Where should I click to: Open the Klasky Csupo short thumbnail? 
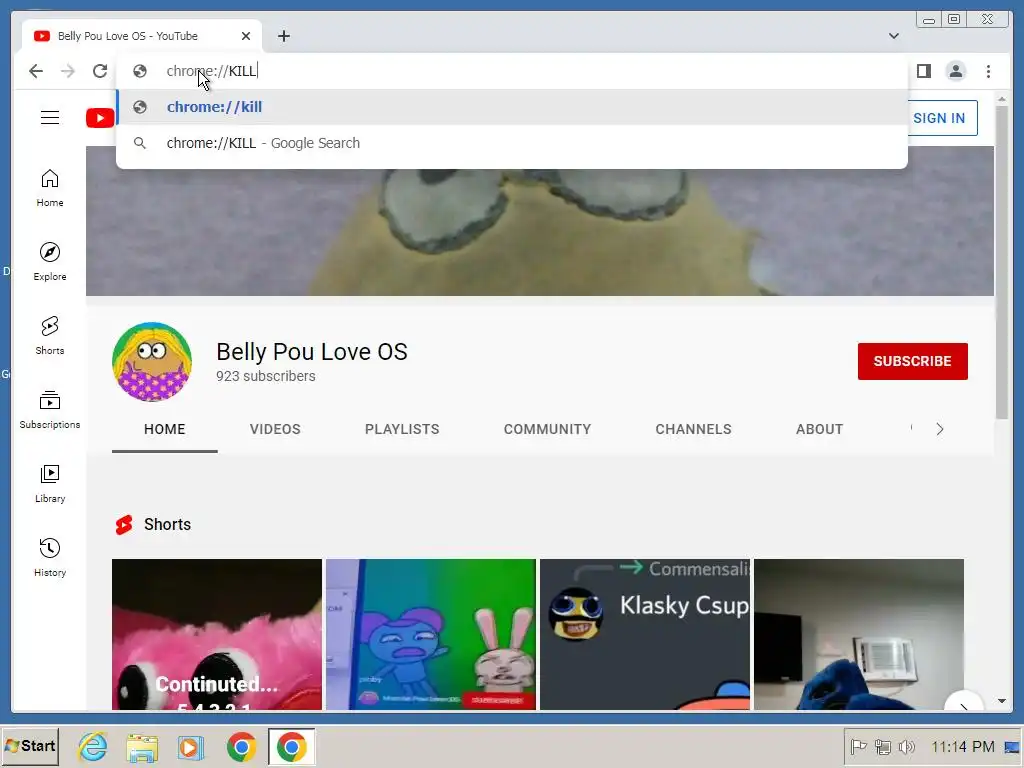(645, 634)
